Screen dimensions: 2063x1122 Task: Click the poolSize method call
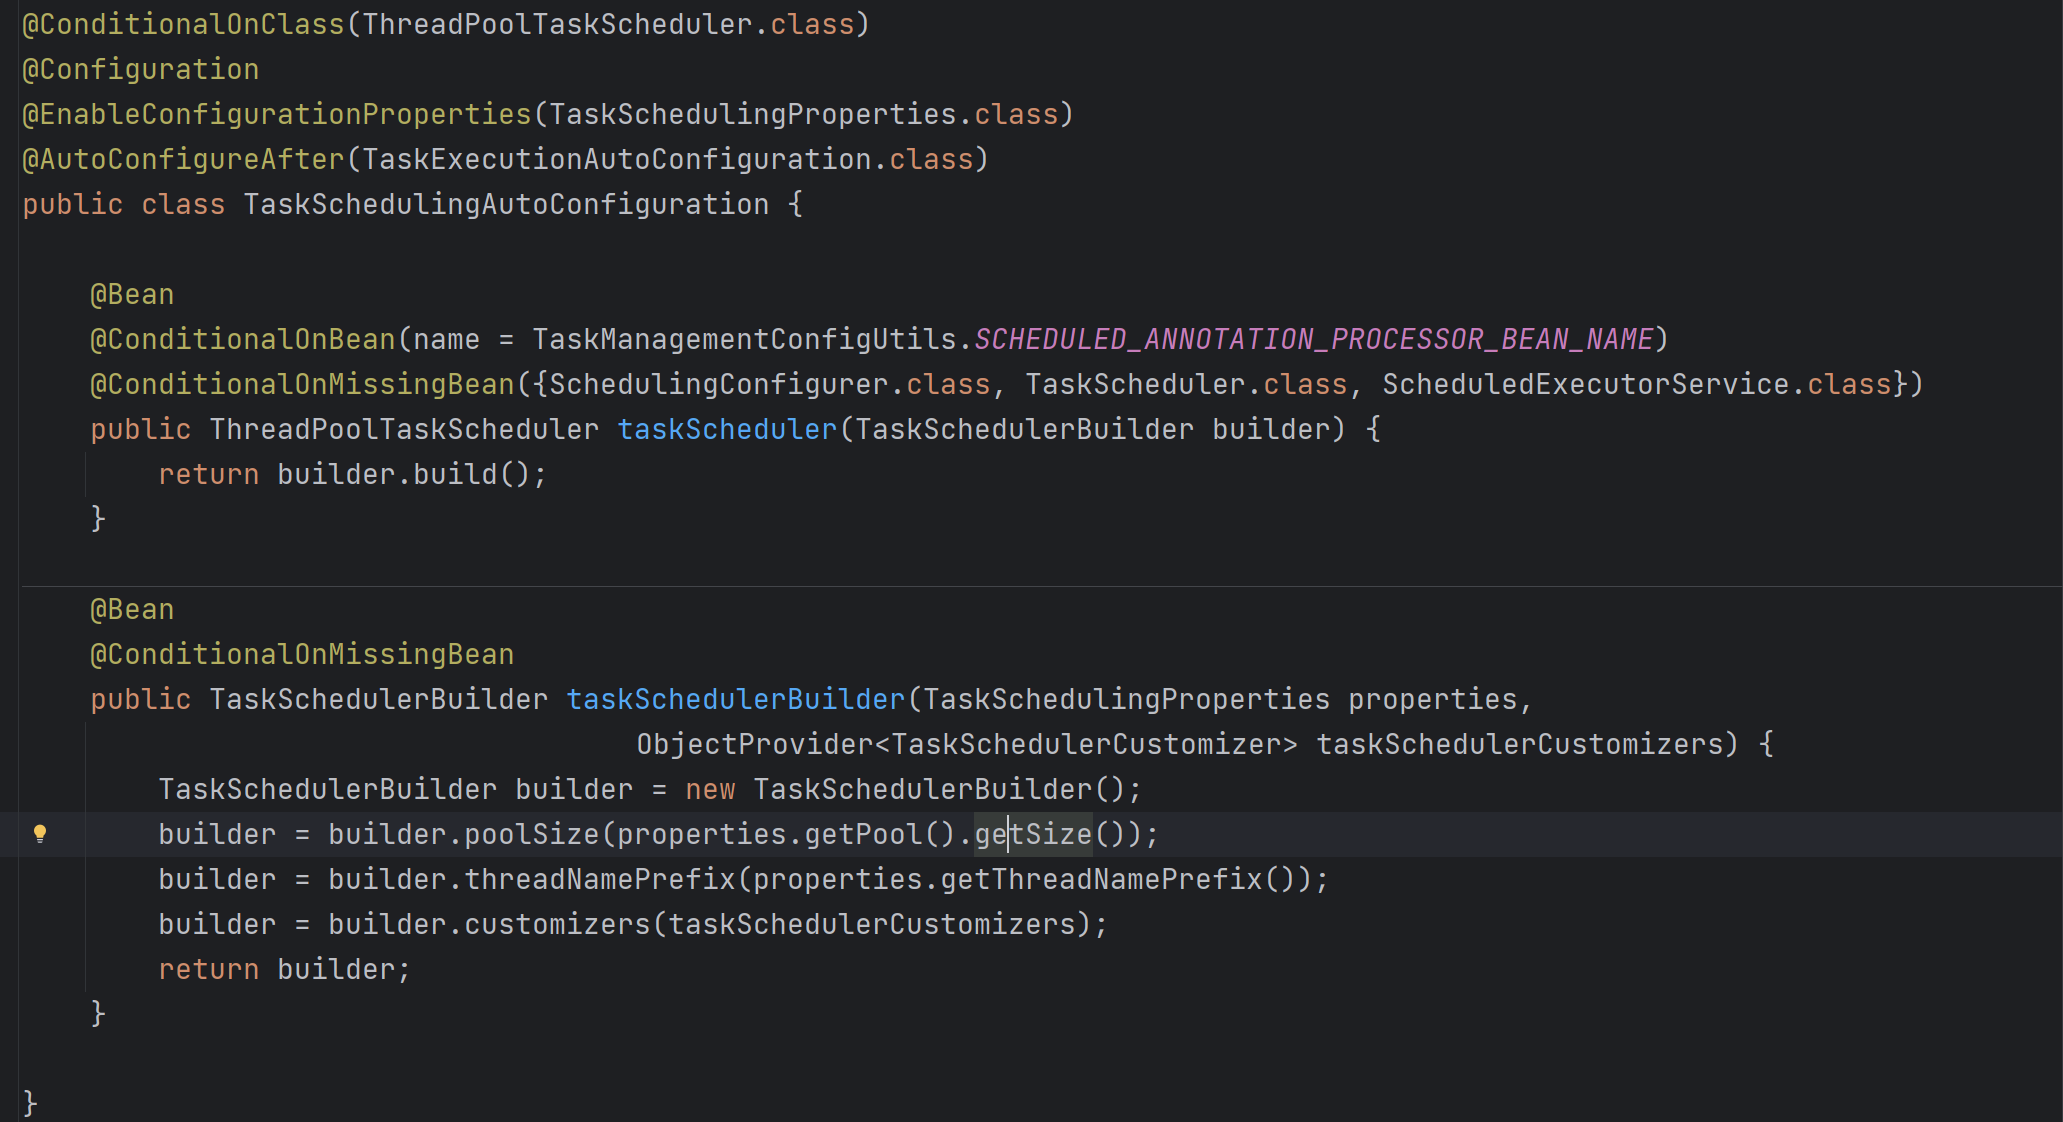(531, 834)
